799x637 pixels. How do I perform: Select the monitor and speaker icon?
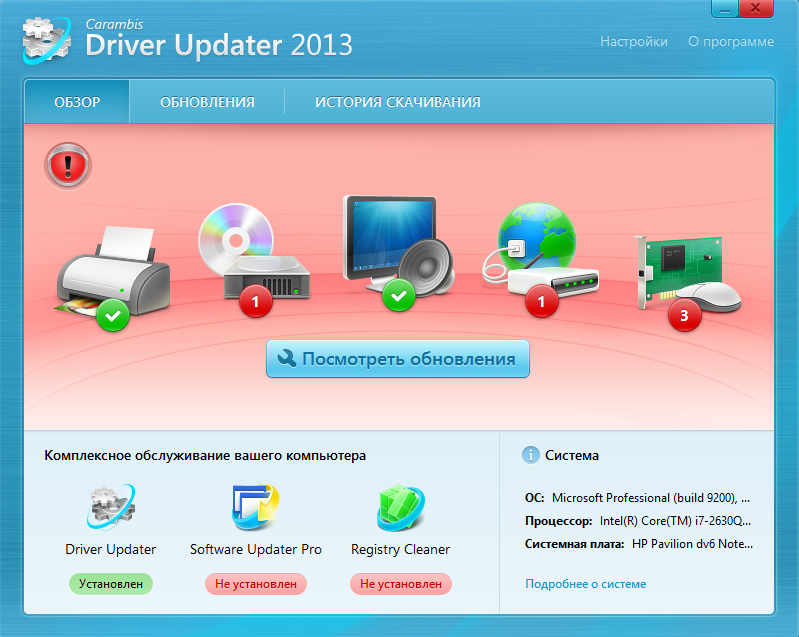click(x=398, y=246)
